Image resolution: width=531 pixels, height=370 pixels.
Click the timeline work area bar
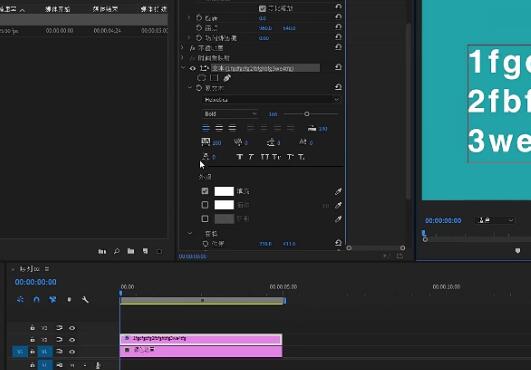click(202, 301)
